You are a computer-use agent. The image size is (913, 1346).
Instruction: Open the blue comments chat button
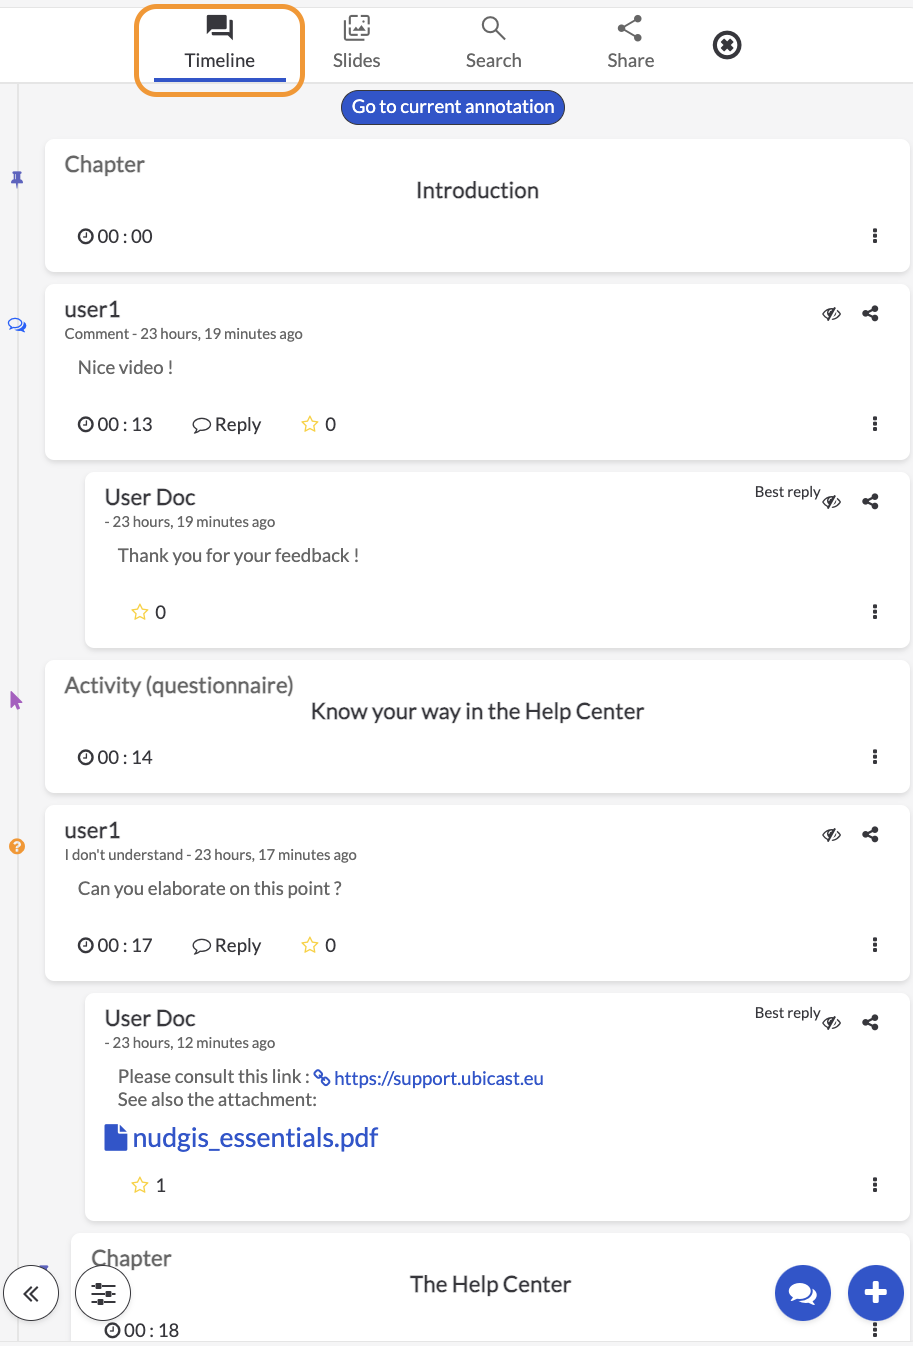[802, 1293]
